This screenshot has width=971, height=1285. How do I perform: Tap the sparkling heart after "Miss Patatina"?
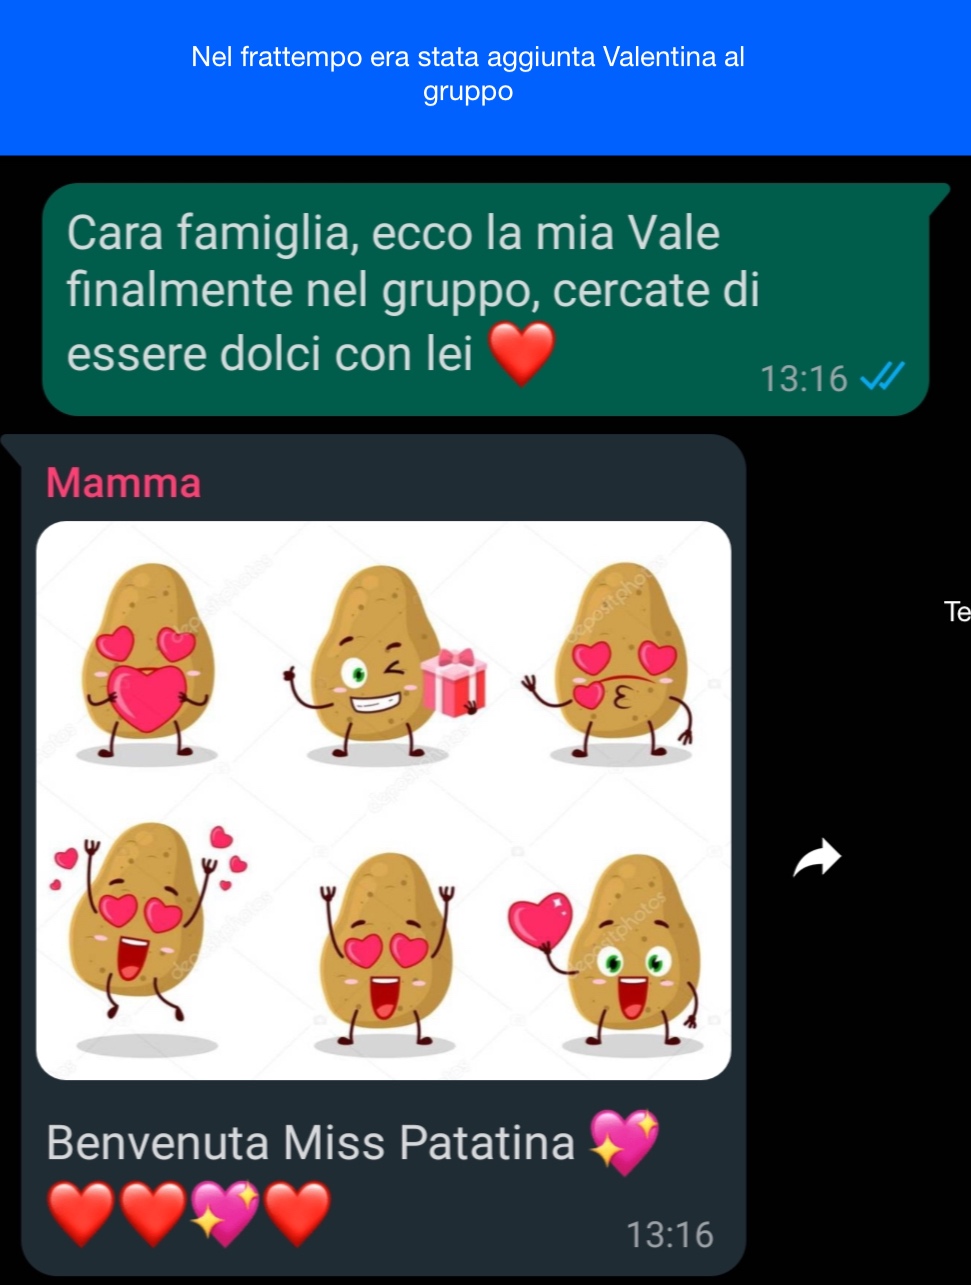coord(625,1142)
